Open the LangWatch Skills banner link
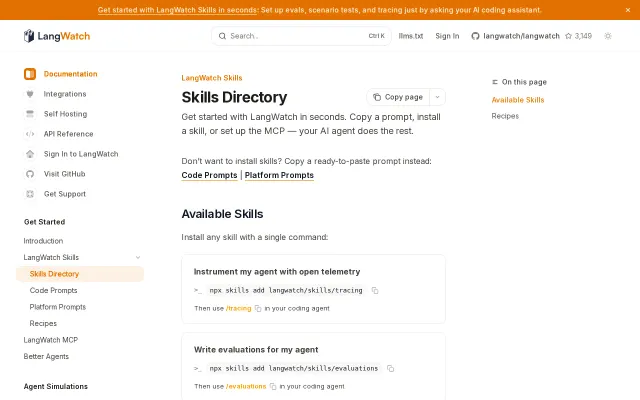Image resolution: width=640 pixels, height=400 pixels. coord(177,10)
